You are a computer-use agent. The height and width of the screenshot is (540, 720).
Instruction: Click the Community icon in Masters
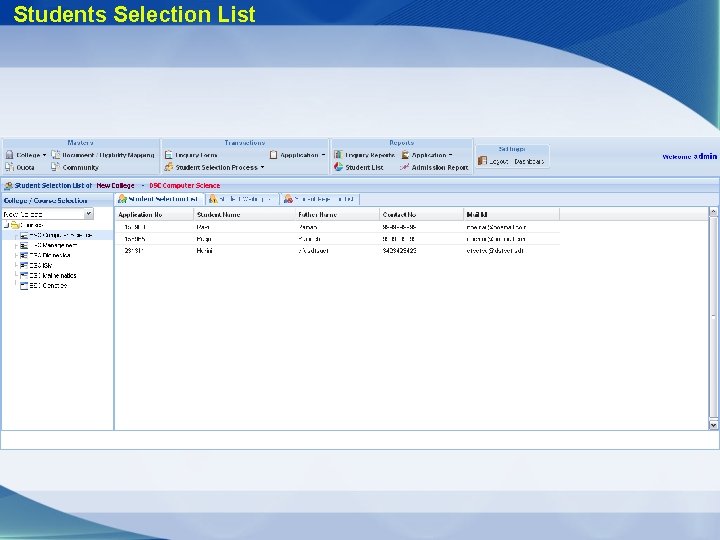[x=55, y=167]
